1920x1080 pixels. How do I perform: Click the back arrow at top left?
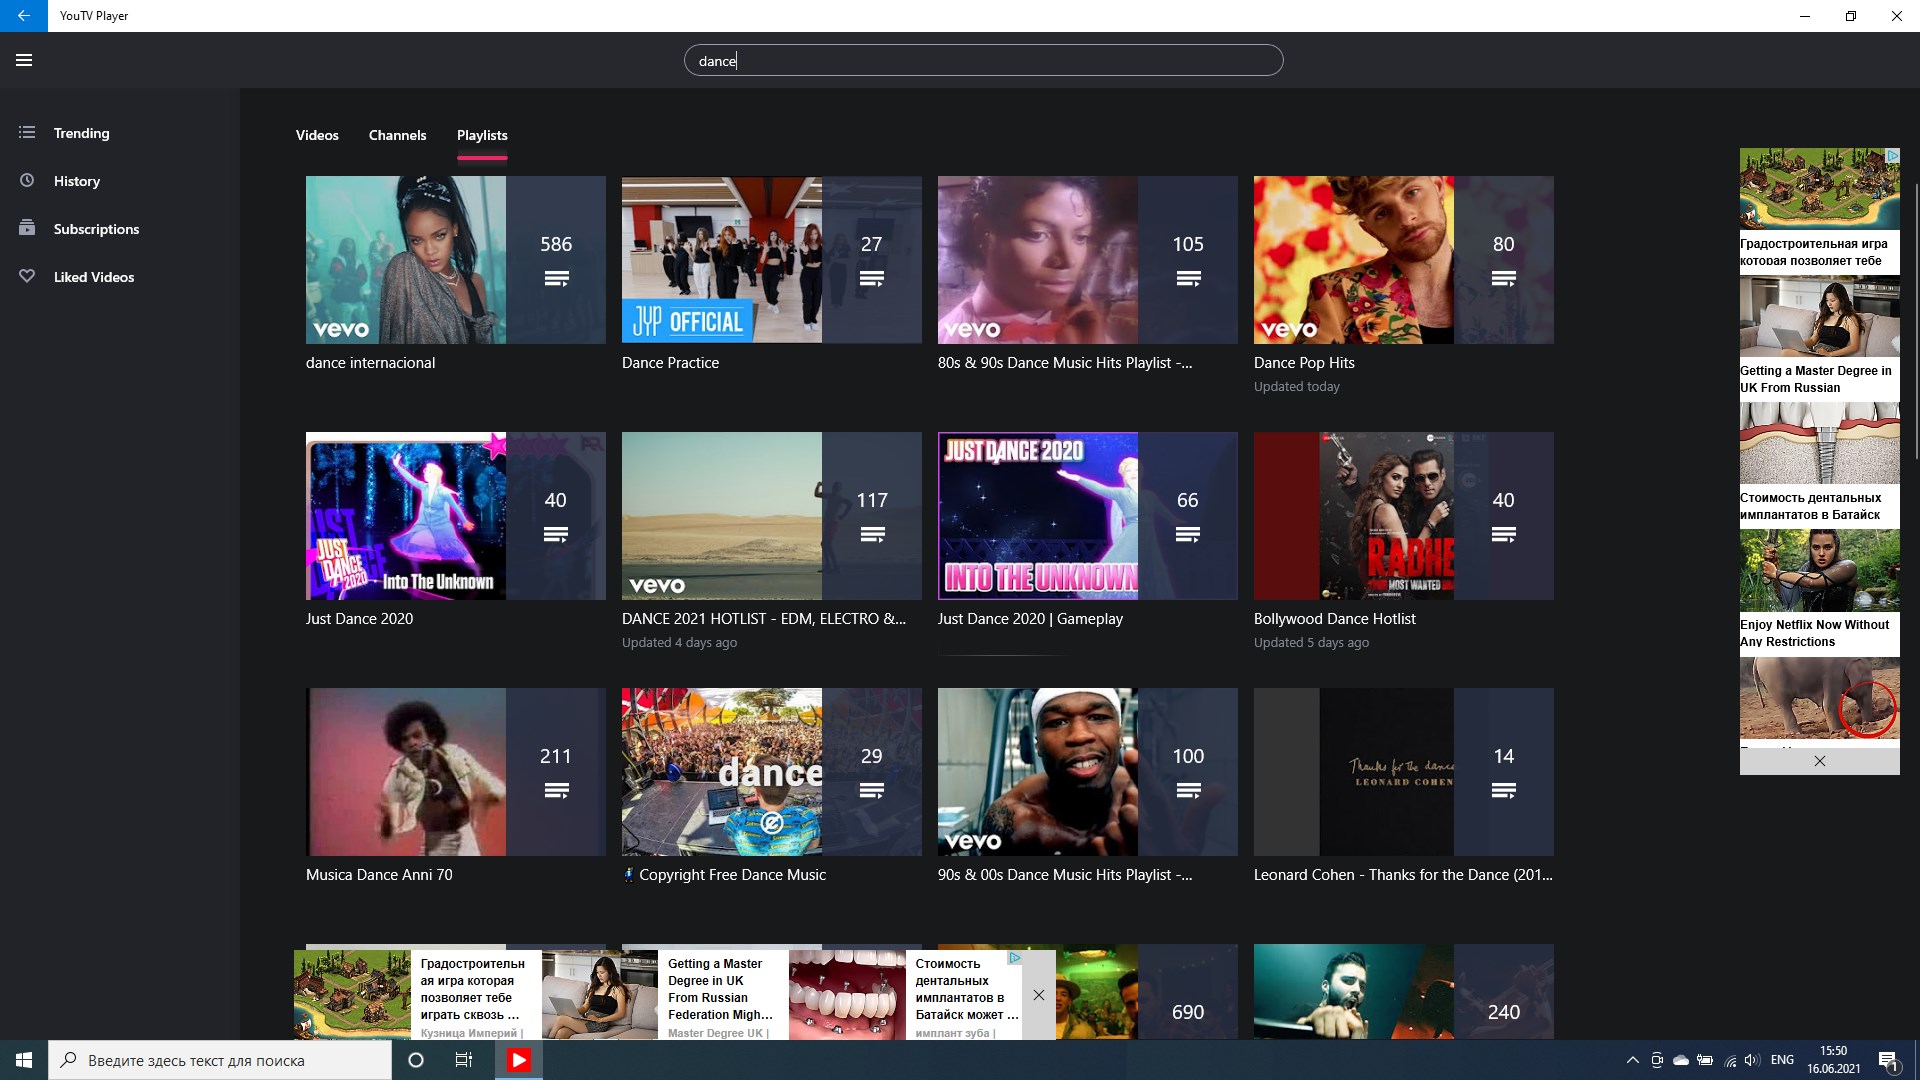(22, 16)
